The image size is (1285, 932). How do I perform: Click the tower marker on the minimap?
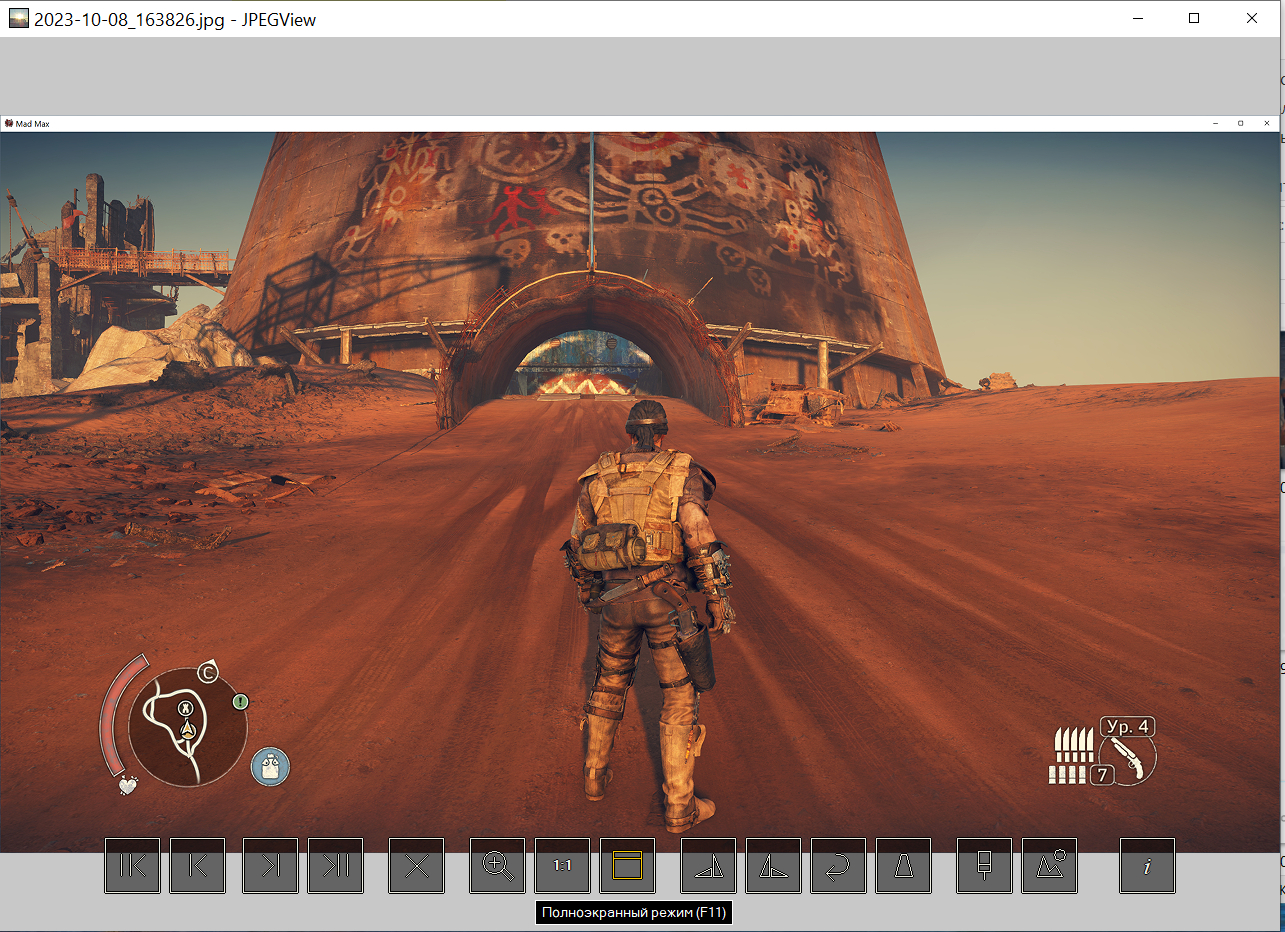[185, 708]
